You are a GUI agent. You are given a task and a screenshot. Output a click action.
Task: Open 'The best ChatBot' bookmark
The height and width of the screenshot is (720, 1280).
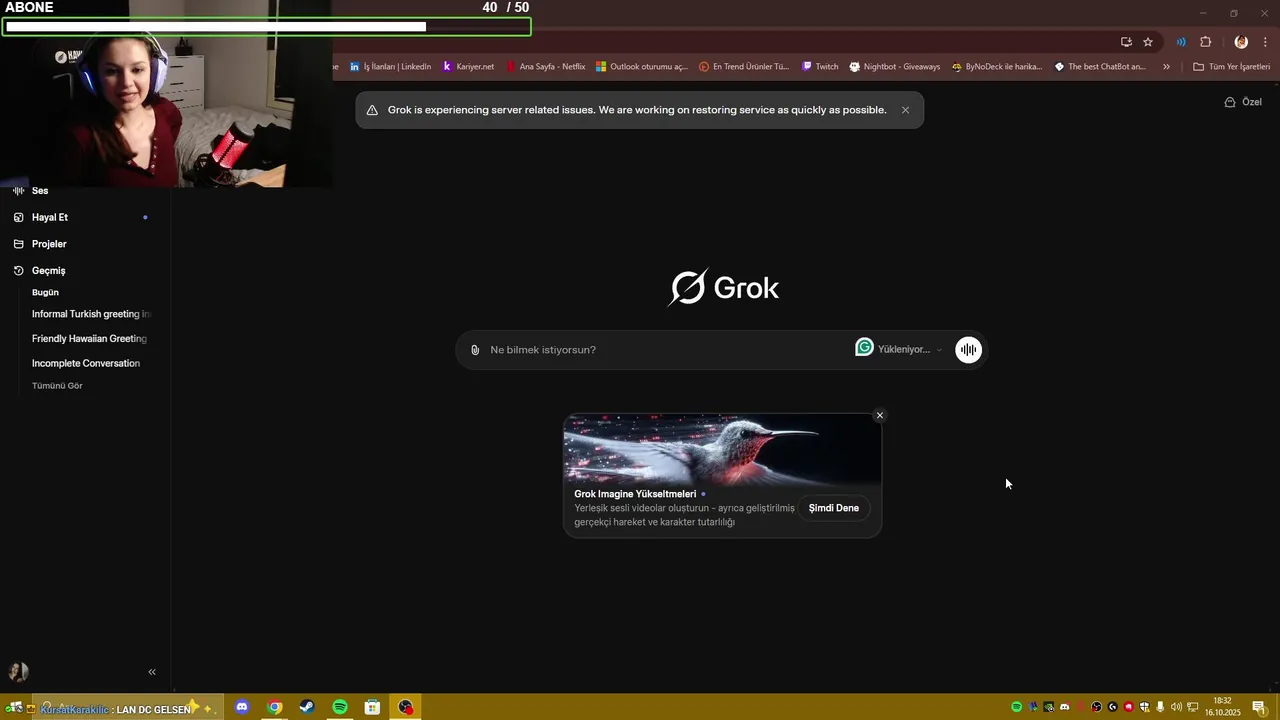coord(1100,67)
